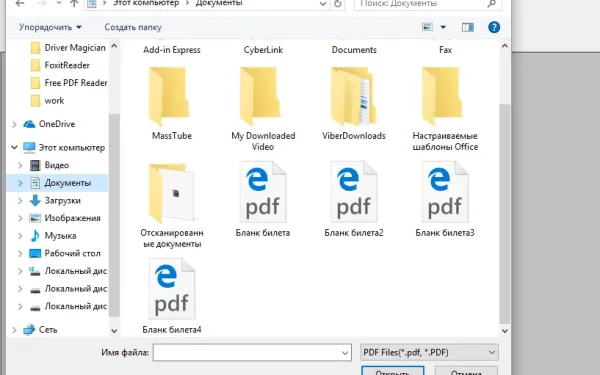
Task: Select the Бланк билета3 pdf file icon
Action: (445, 192)
